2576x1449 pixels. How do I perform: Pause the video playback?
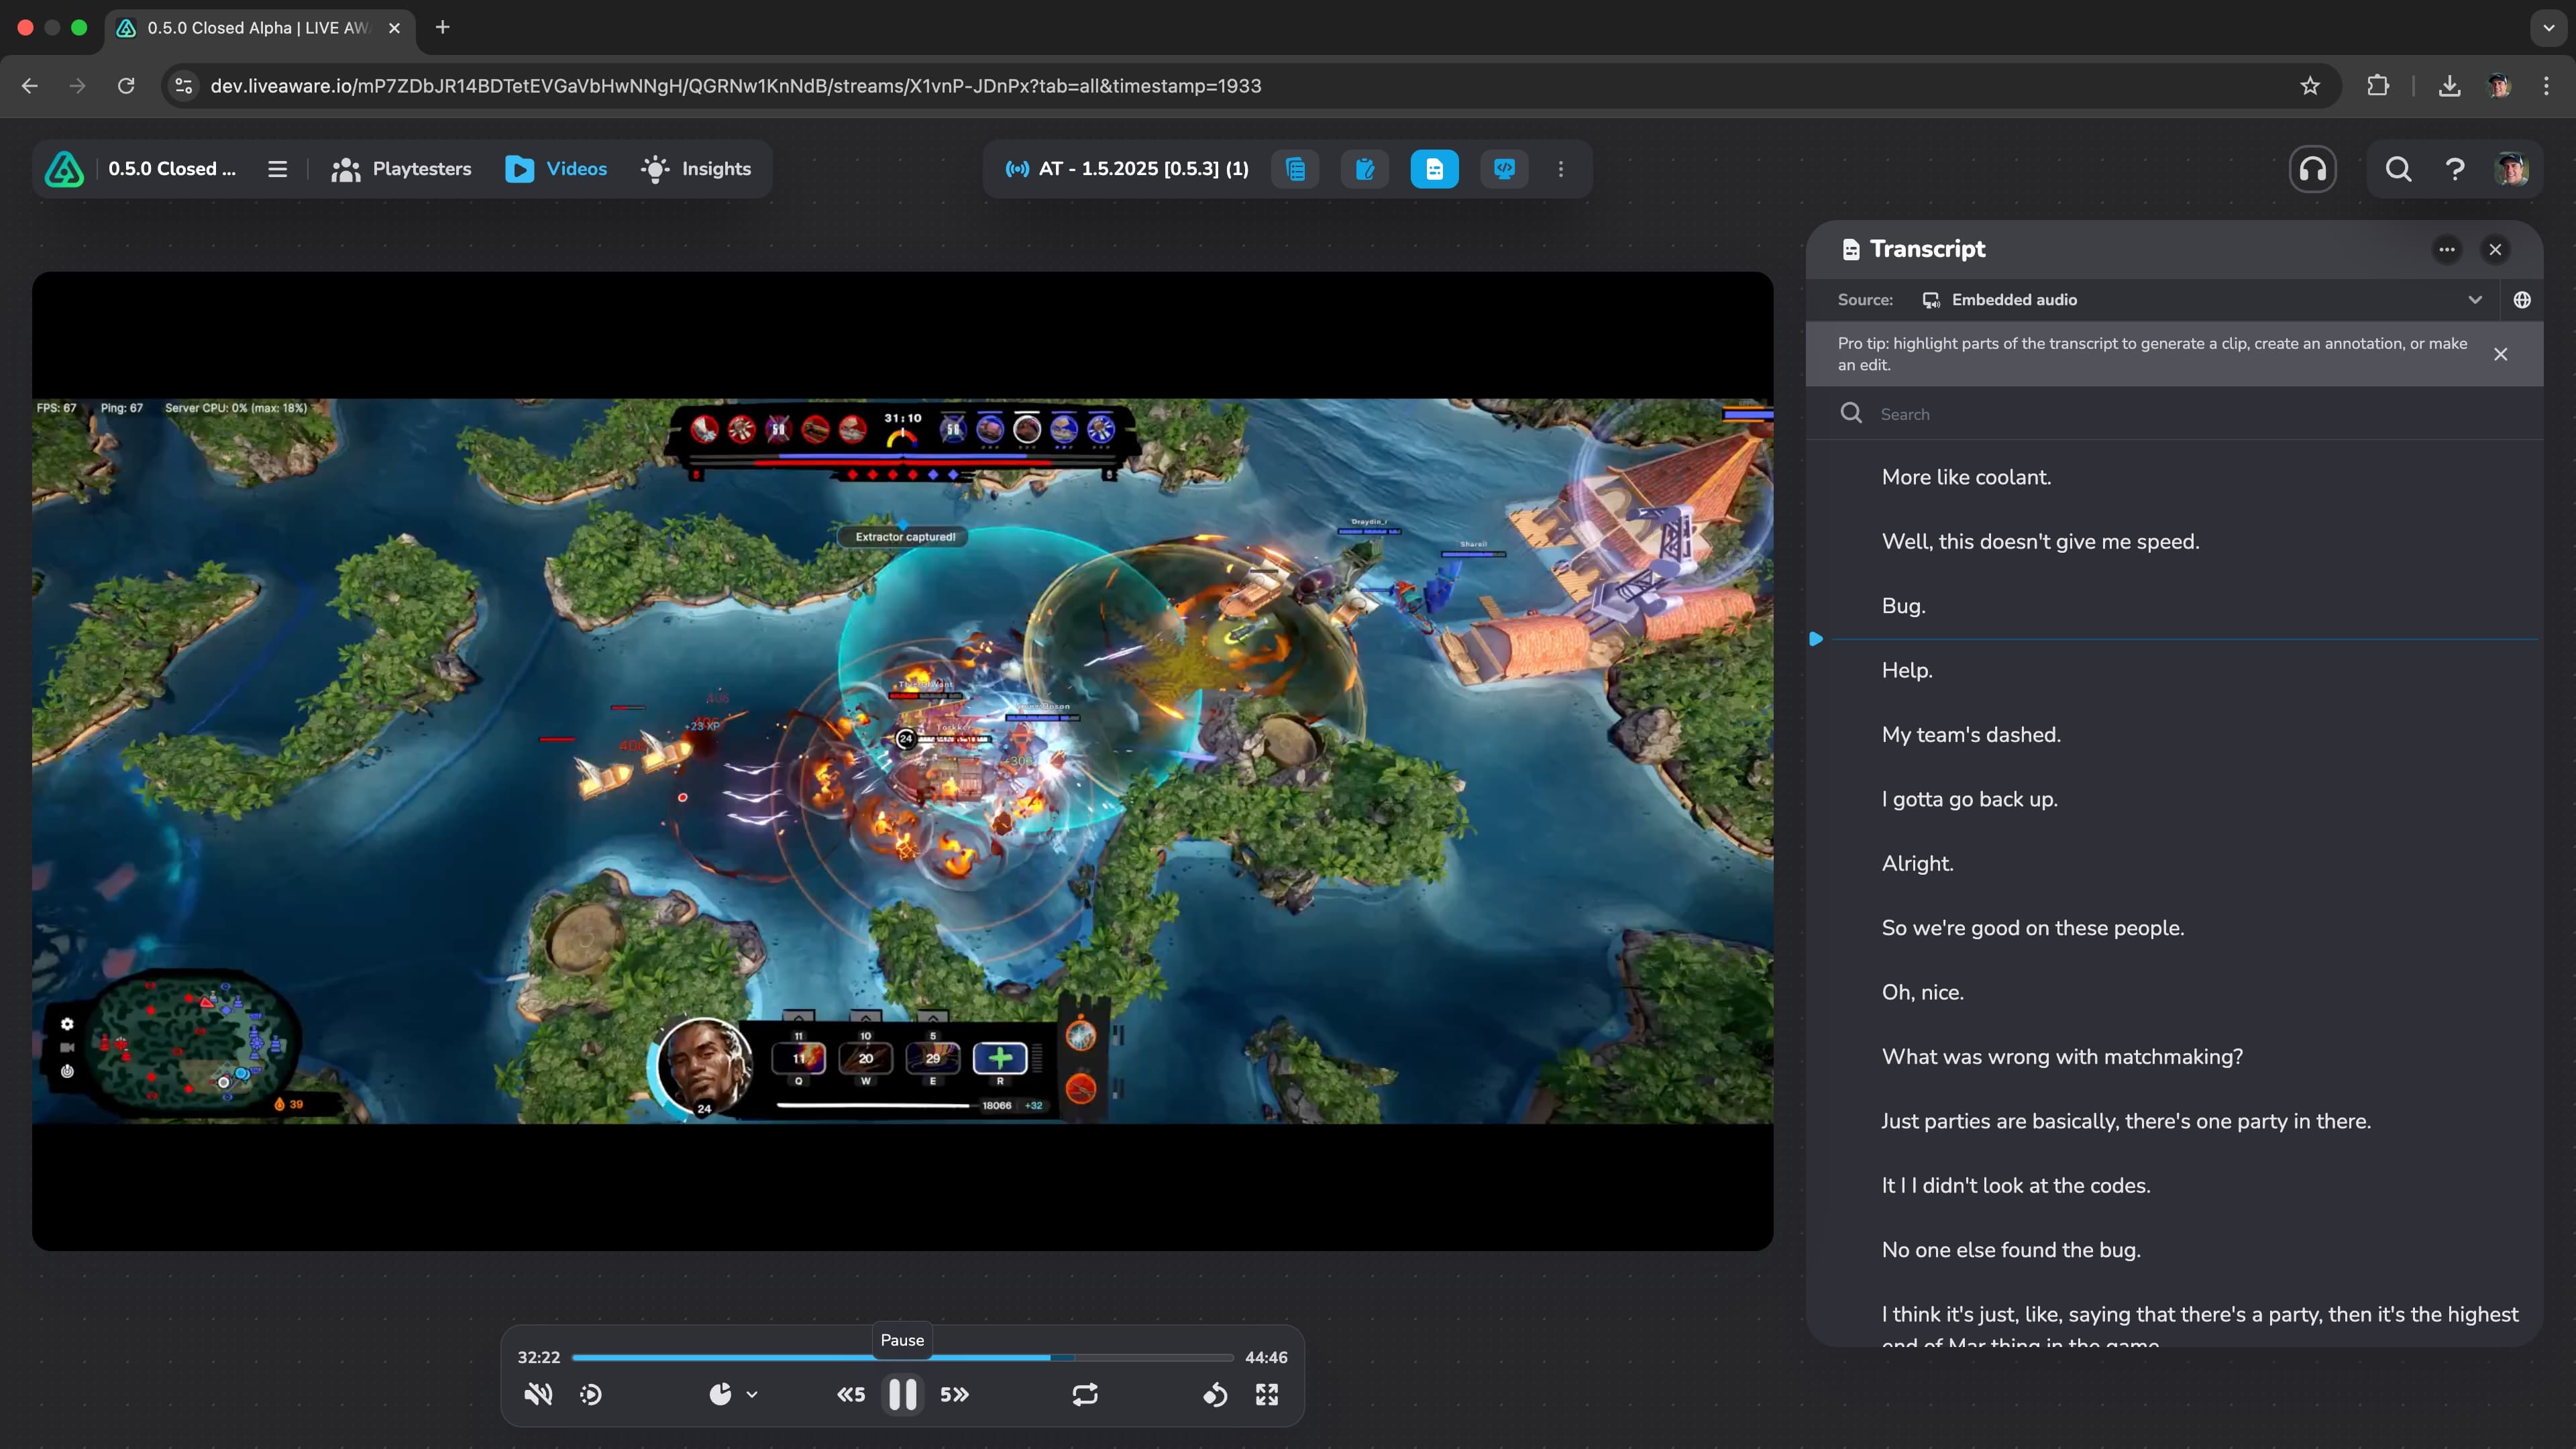coord(902,1394)
